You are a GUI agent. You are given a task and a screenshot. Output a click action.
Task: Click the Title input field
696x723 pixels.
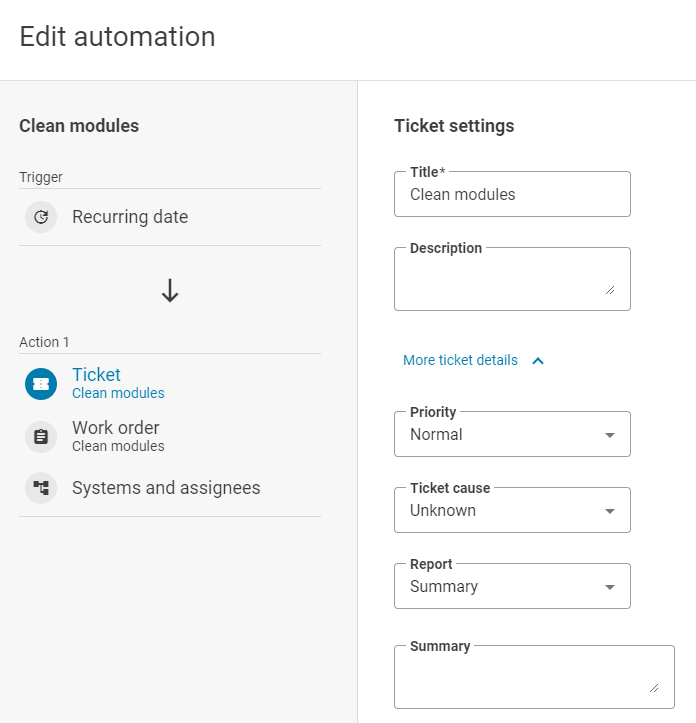point(512,195)
